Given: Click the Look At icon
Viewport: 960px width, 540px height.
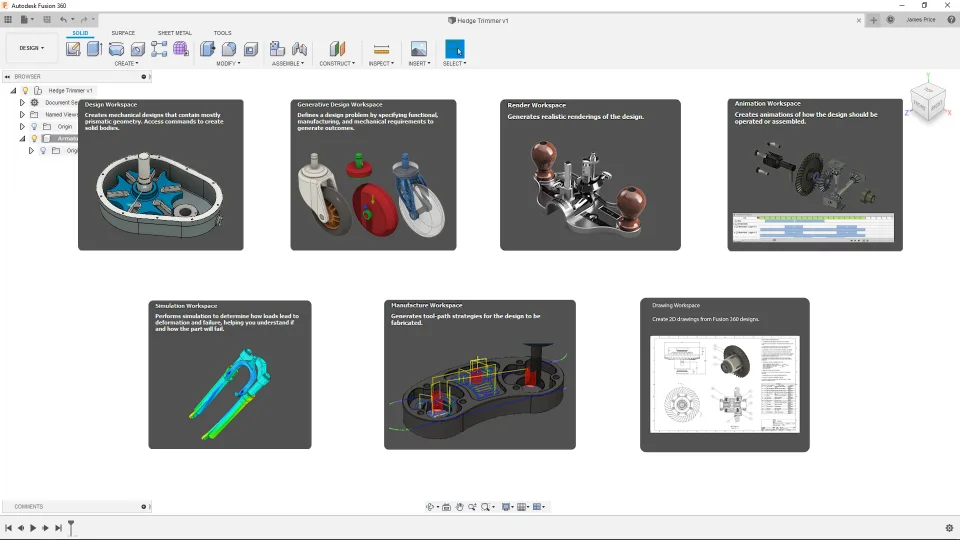Looking at the screenshot, I should tap(446, 507).
